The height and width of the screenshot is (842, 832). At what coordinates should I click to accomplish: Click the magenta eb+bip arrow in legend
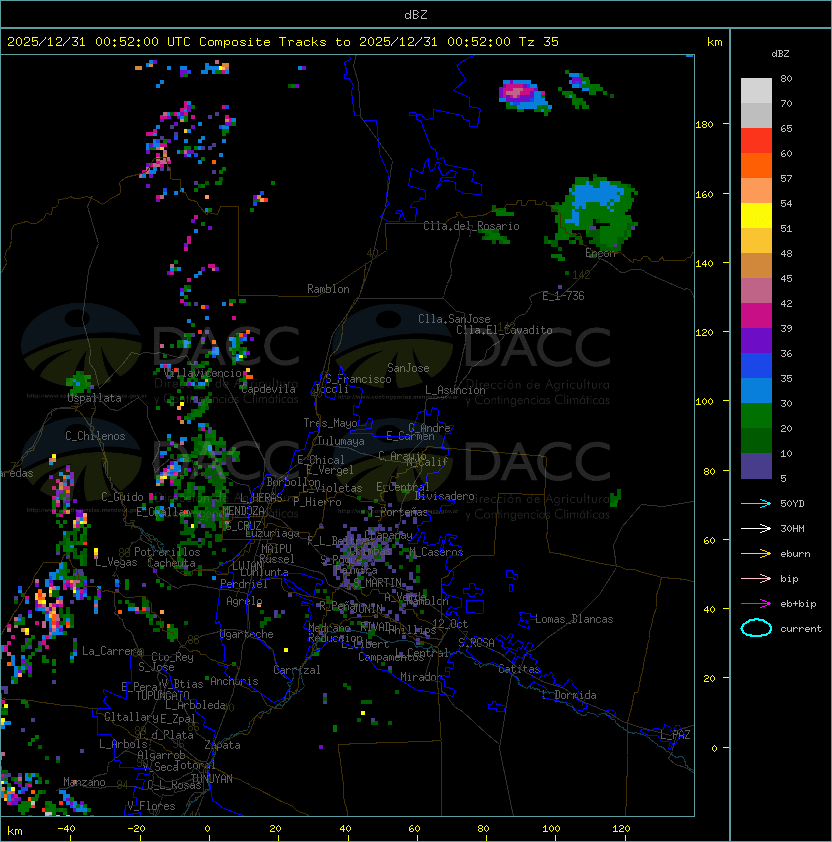(x=756, y=604)
